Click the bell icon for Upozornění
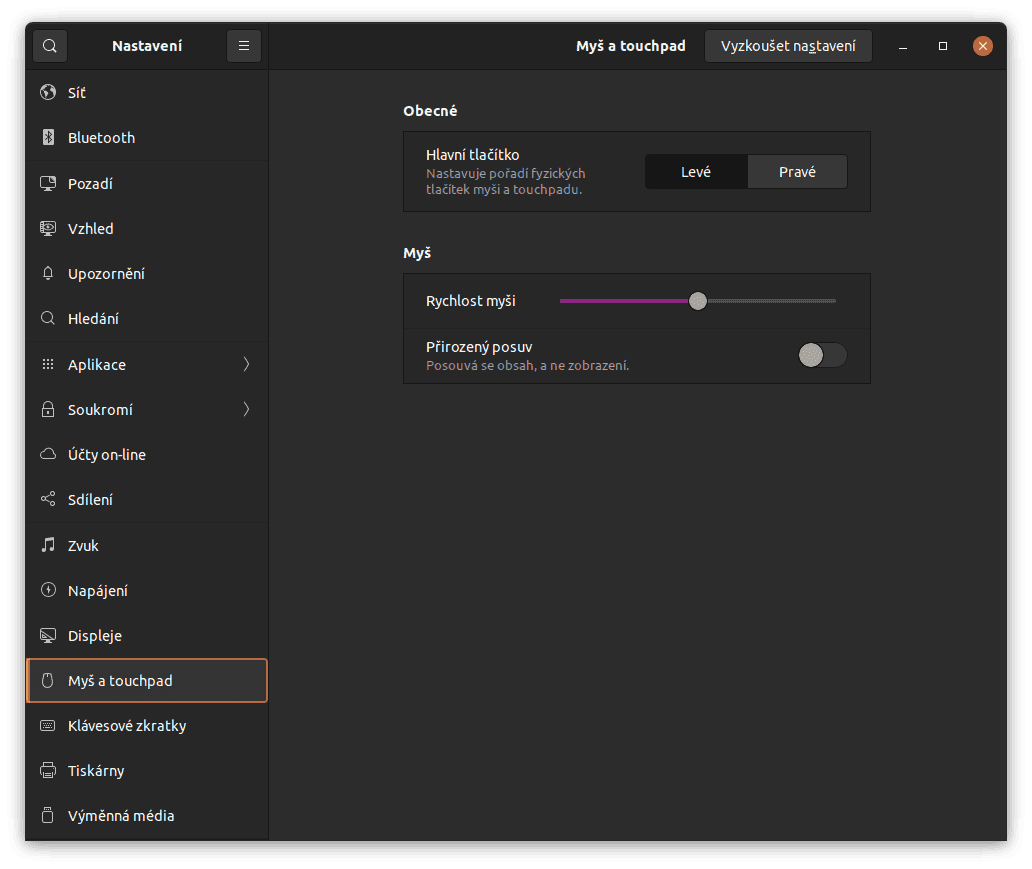 (x=47, y=274)
